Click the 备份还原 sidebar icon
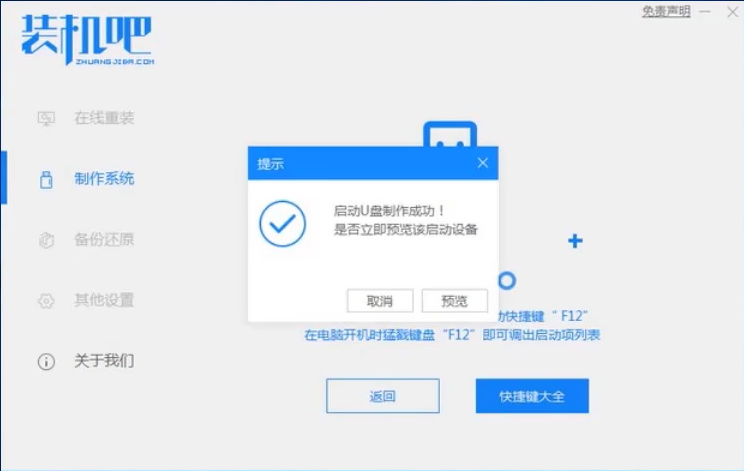The width and height of the screenshot is (744, 471). tap(46, 240)
